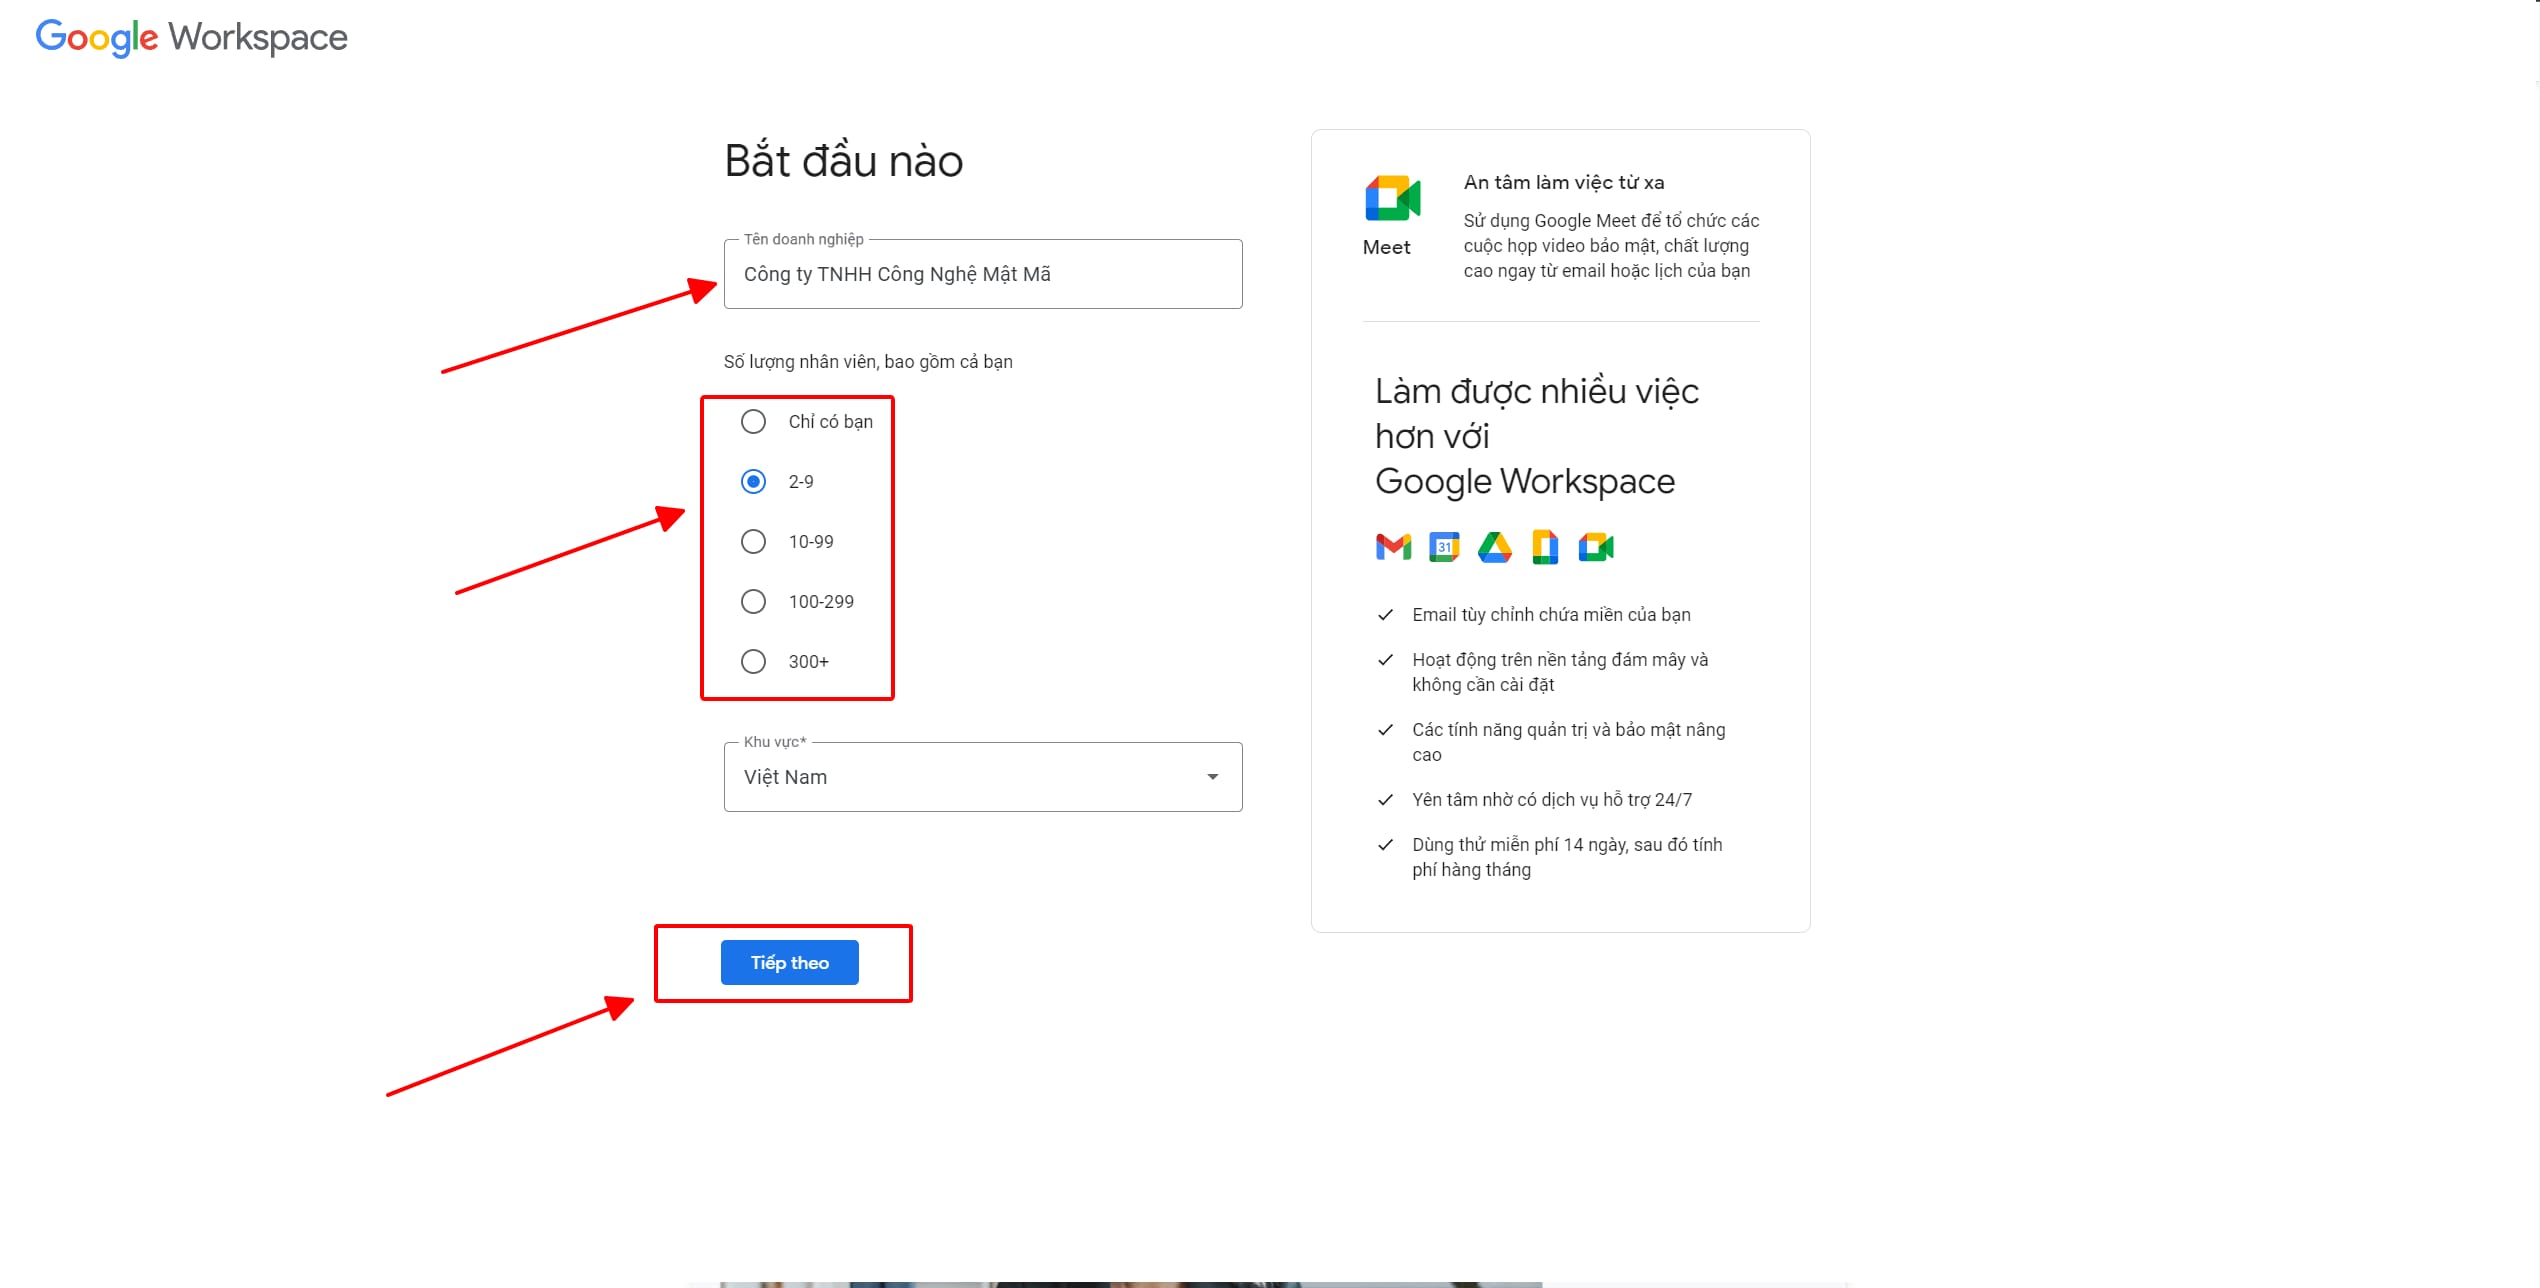The height and width of the screenshot is (1288, 2540).
Task: Select the "Chỉ có bạn" radio option
Action: [753, 422]
